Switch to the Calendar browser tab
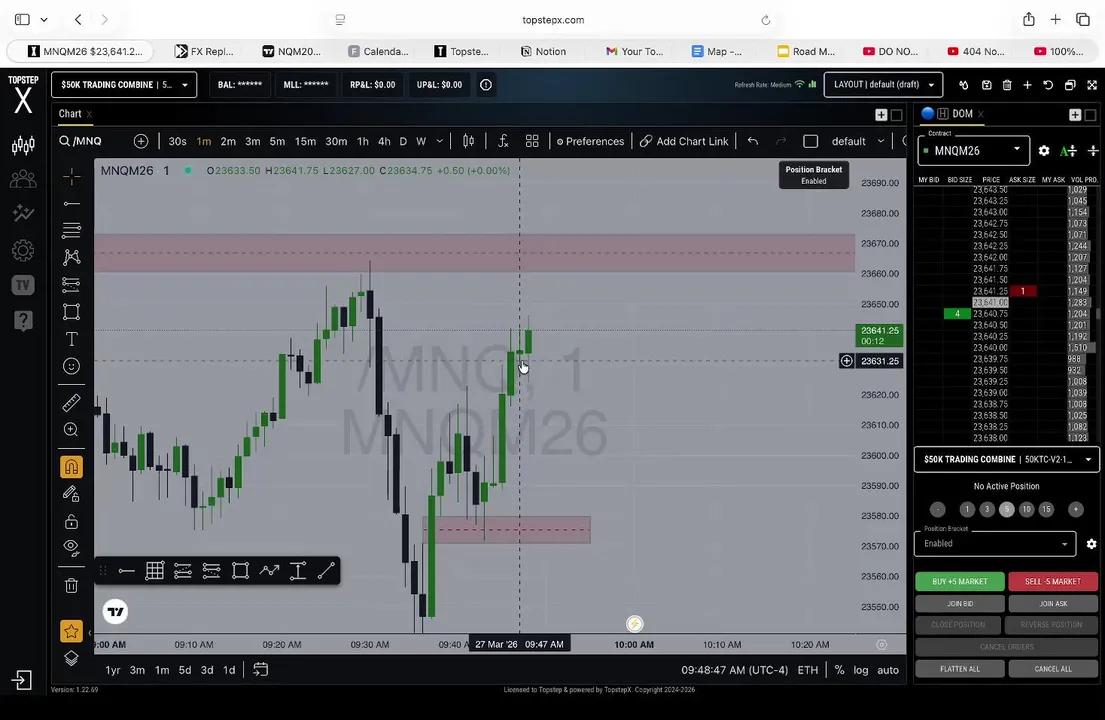 [378, 51]
